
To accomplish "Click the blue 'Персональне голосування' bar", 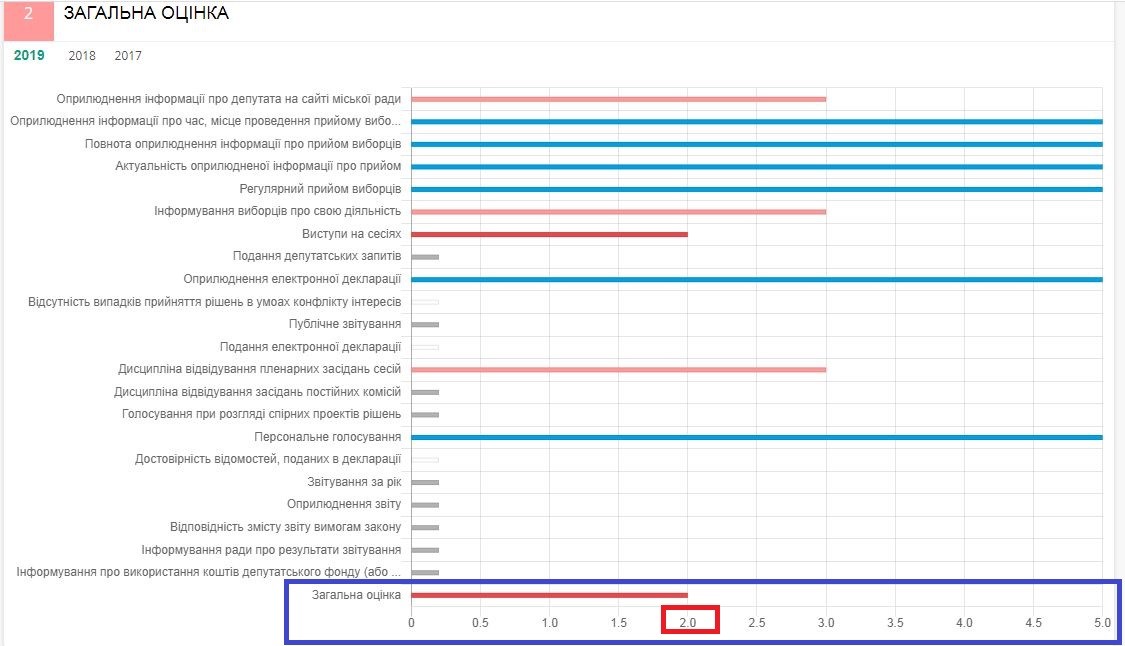I will (x=756, y=437).
